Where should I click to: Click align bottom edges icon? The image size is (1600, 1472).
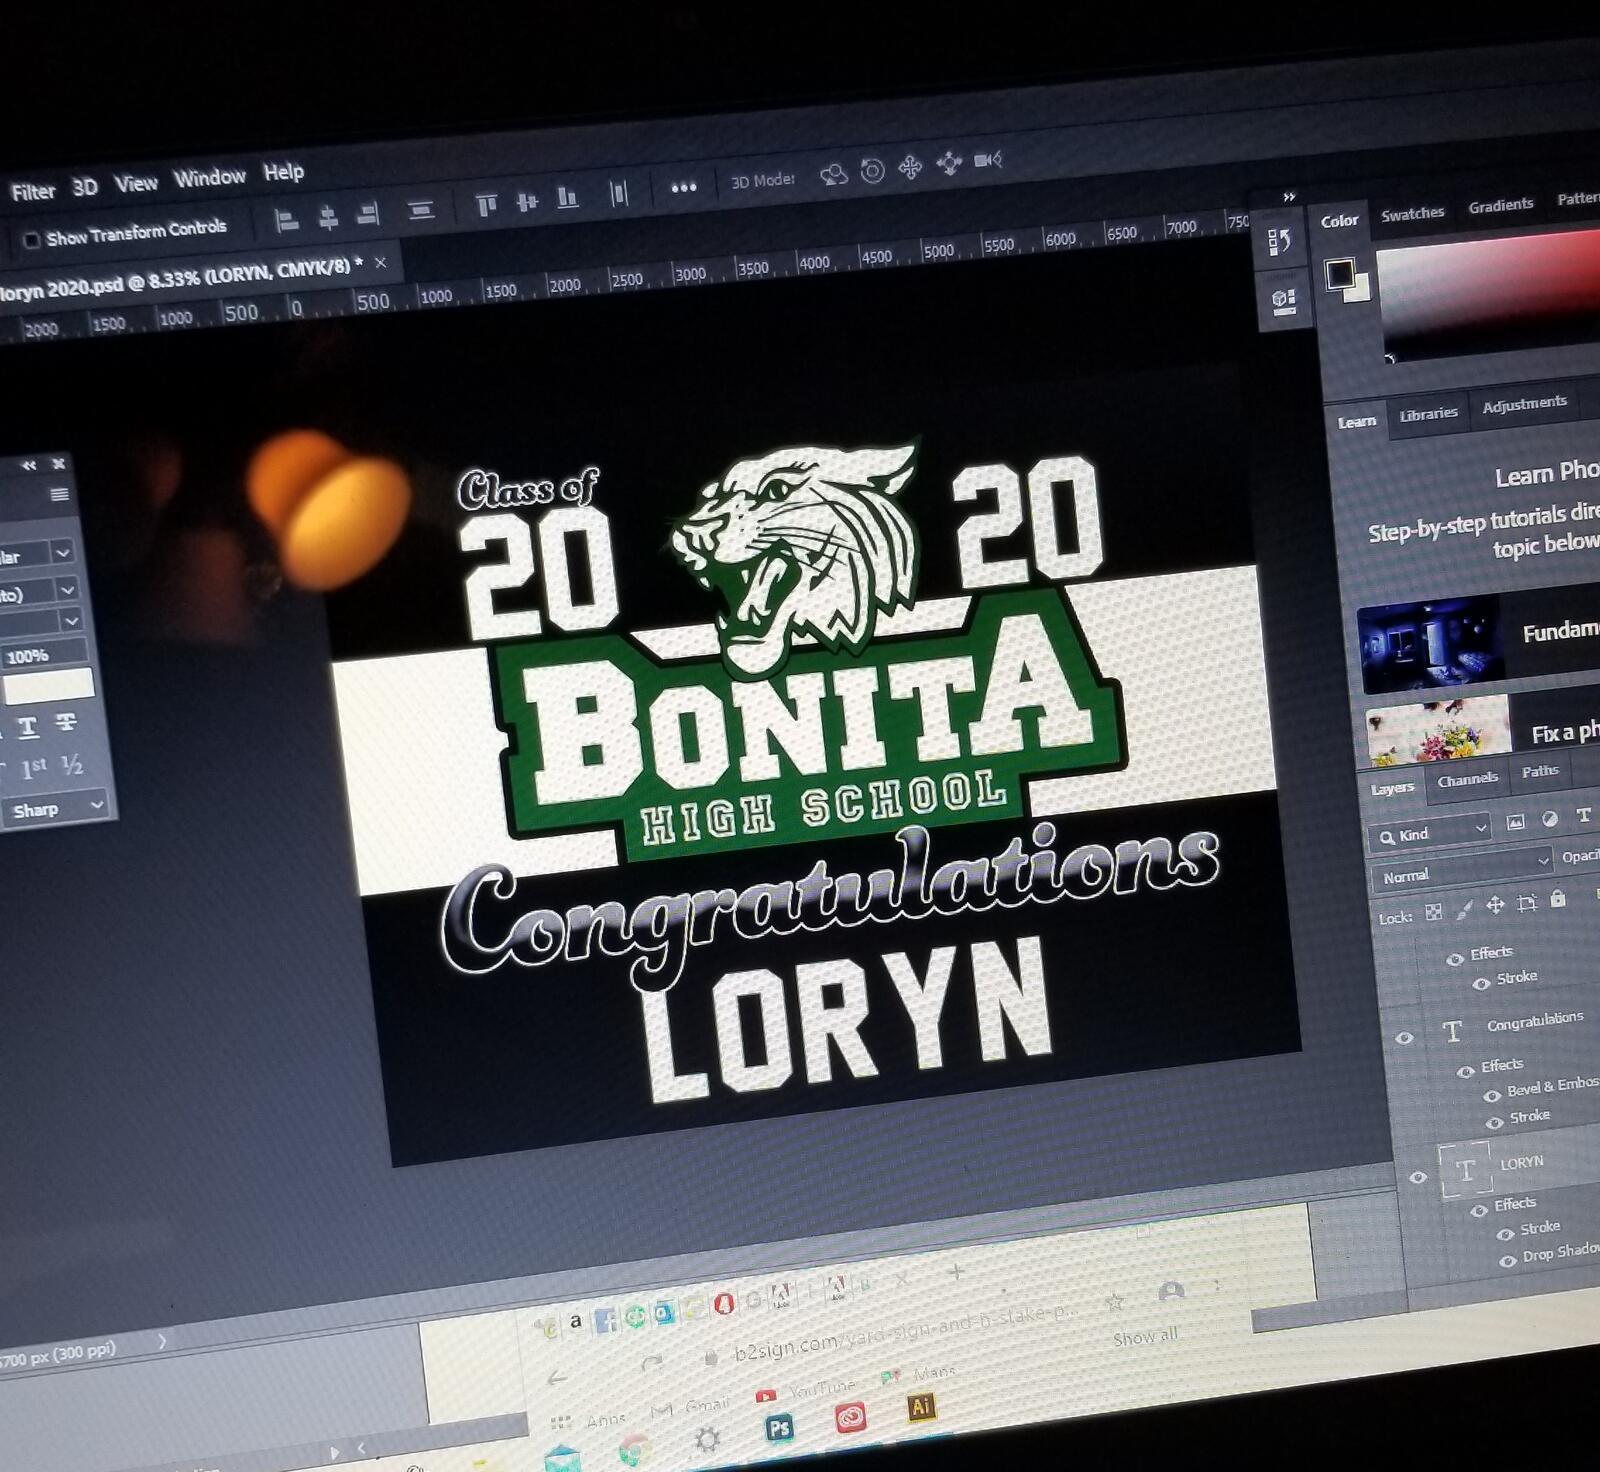pos(567,198)
